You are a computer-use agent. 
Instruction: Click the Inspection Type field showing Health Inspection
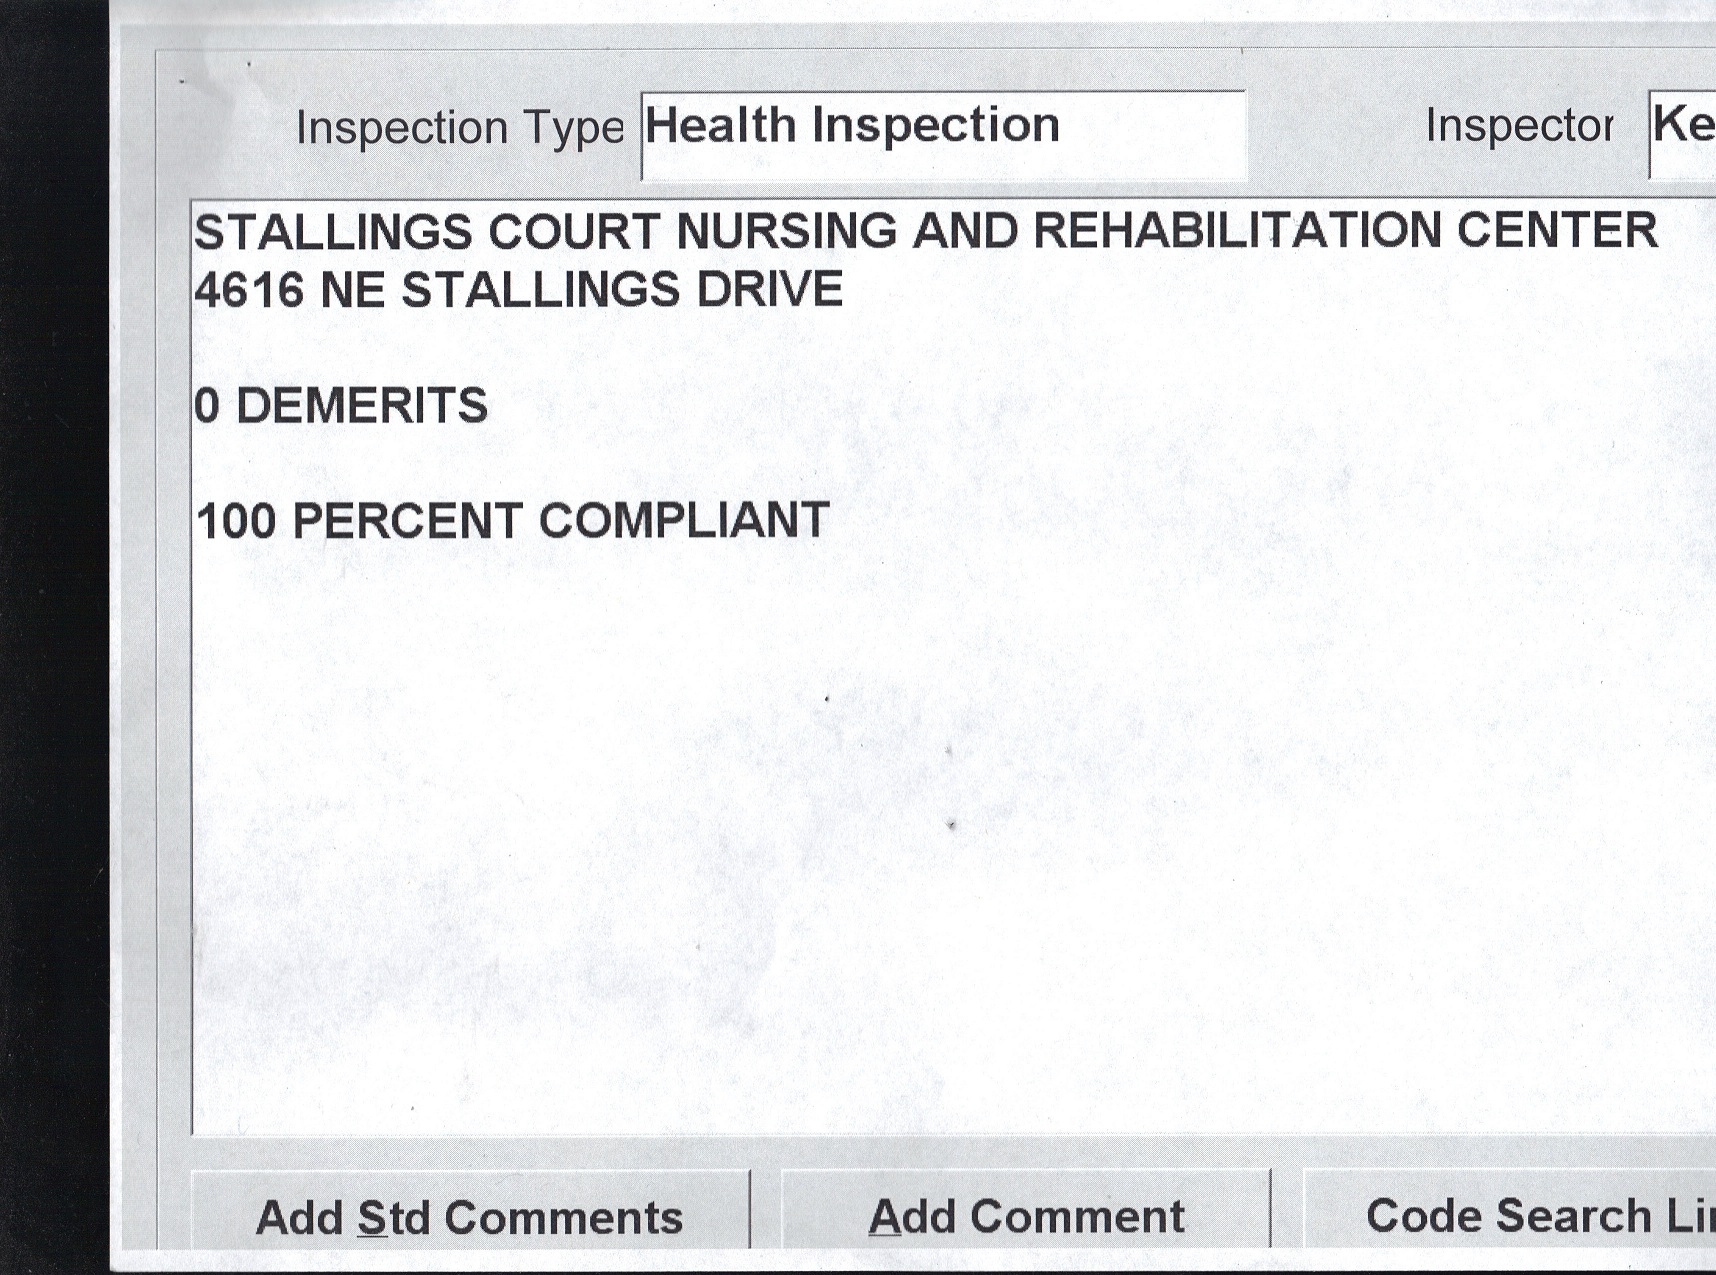tap(942, 134)
